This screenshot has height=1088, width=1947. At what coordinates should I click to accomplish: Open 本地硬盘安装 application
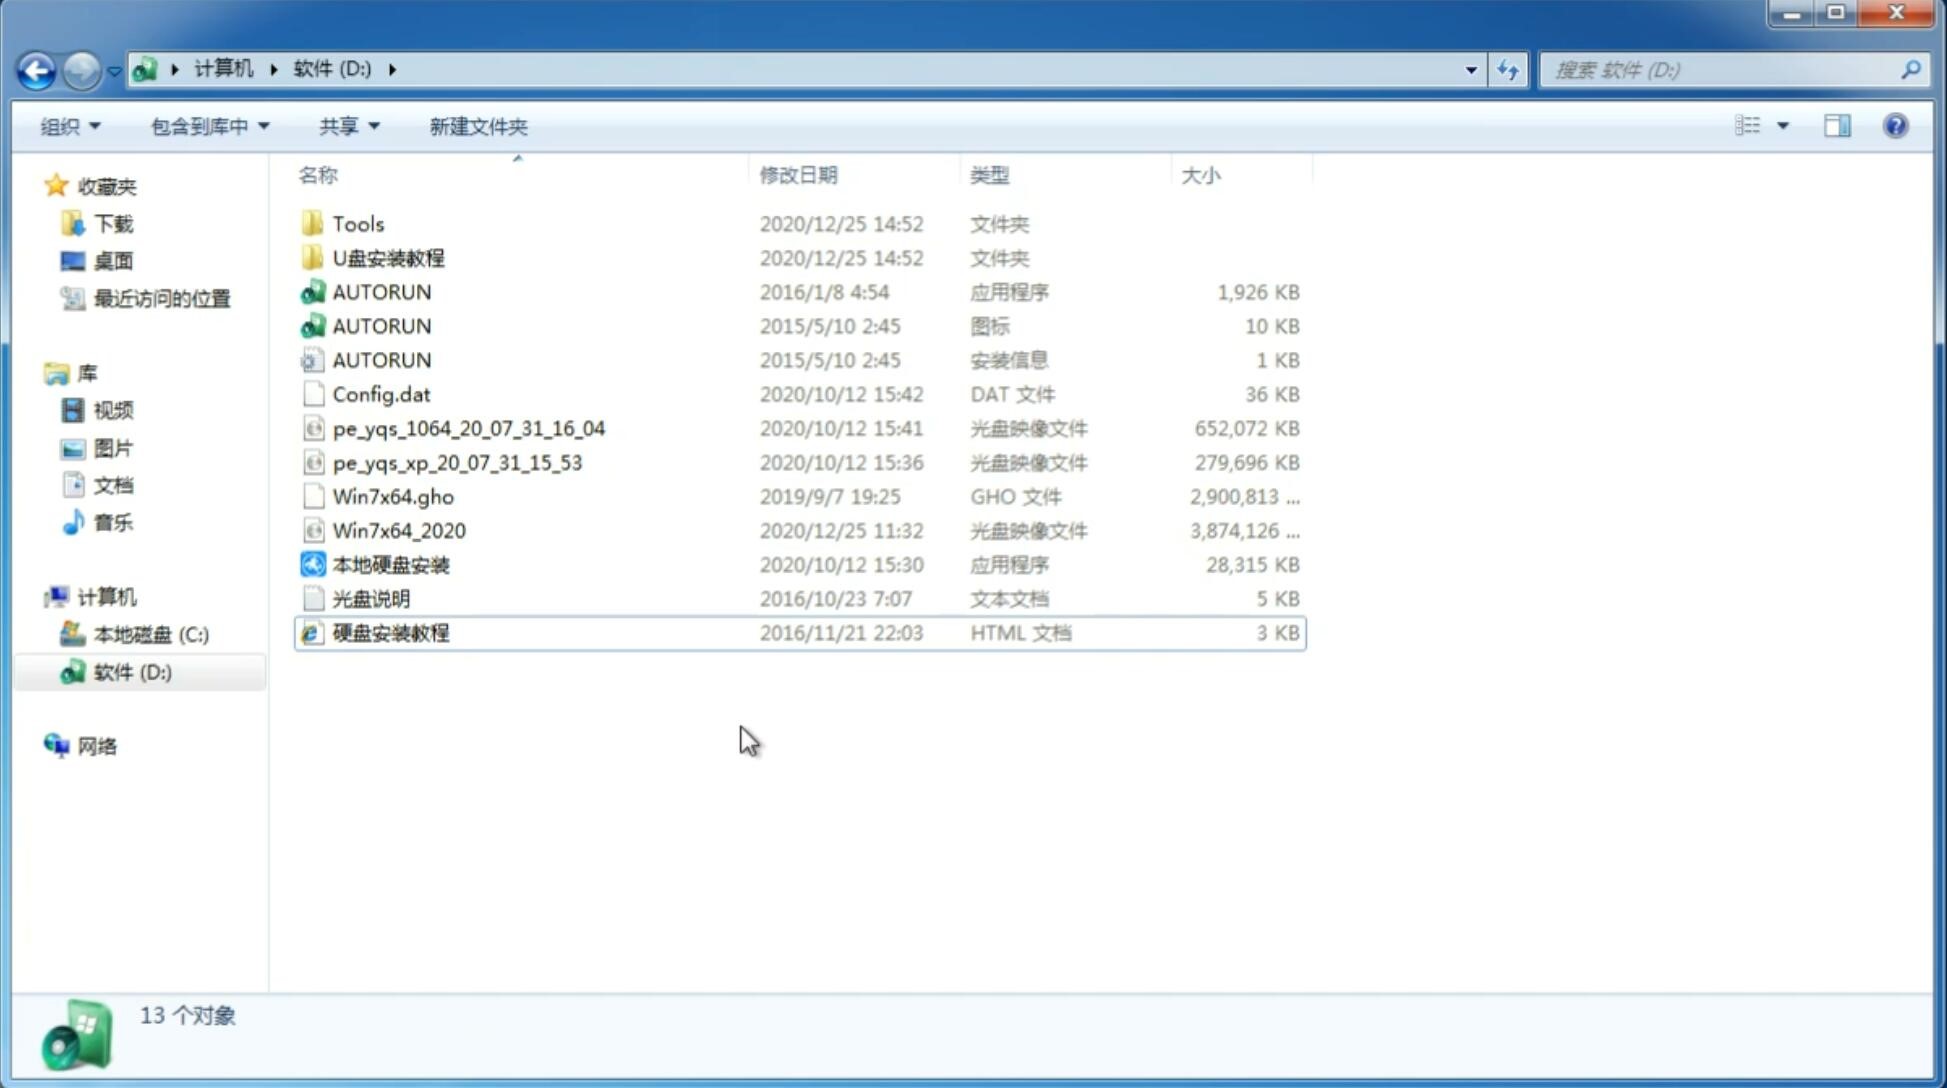pyautogui.click(x=390, y=564)
